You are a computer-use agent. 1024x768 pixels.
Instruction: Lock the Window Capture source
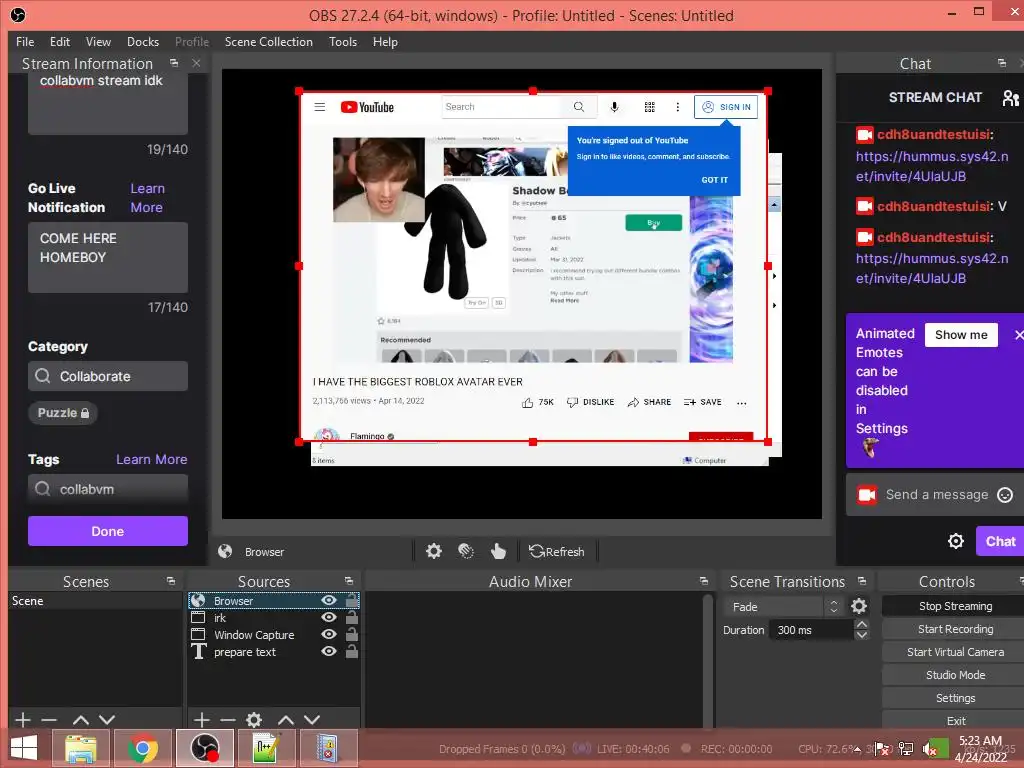351,633
